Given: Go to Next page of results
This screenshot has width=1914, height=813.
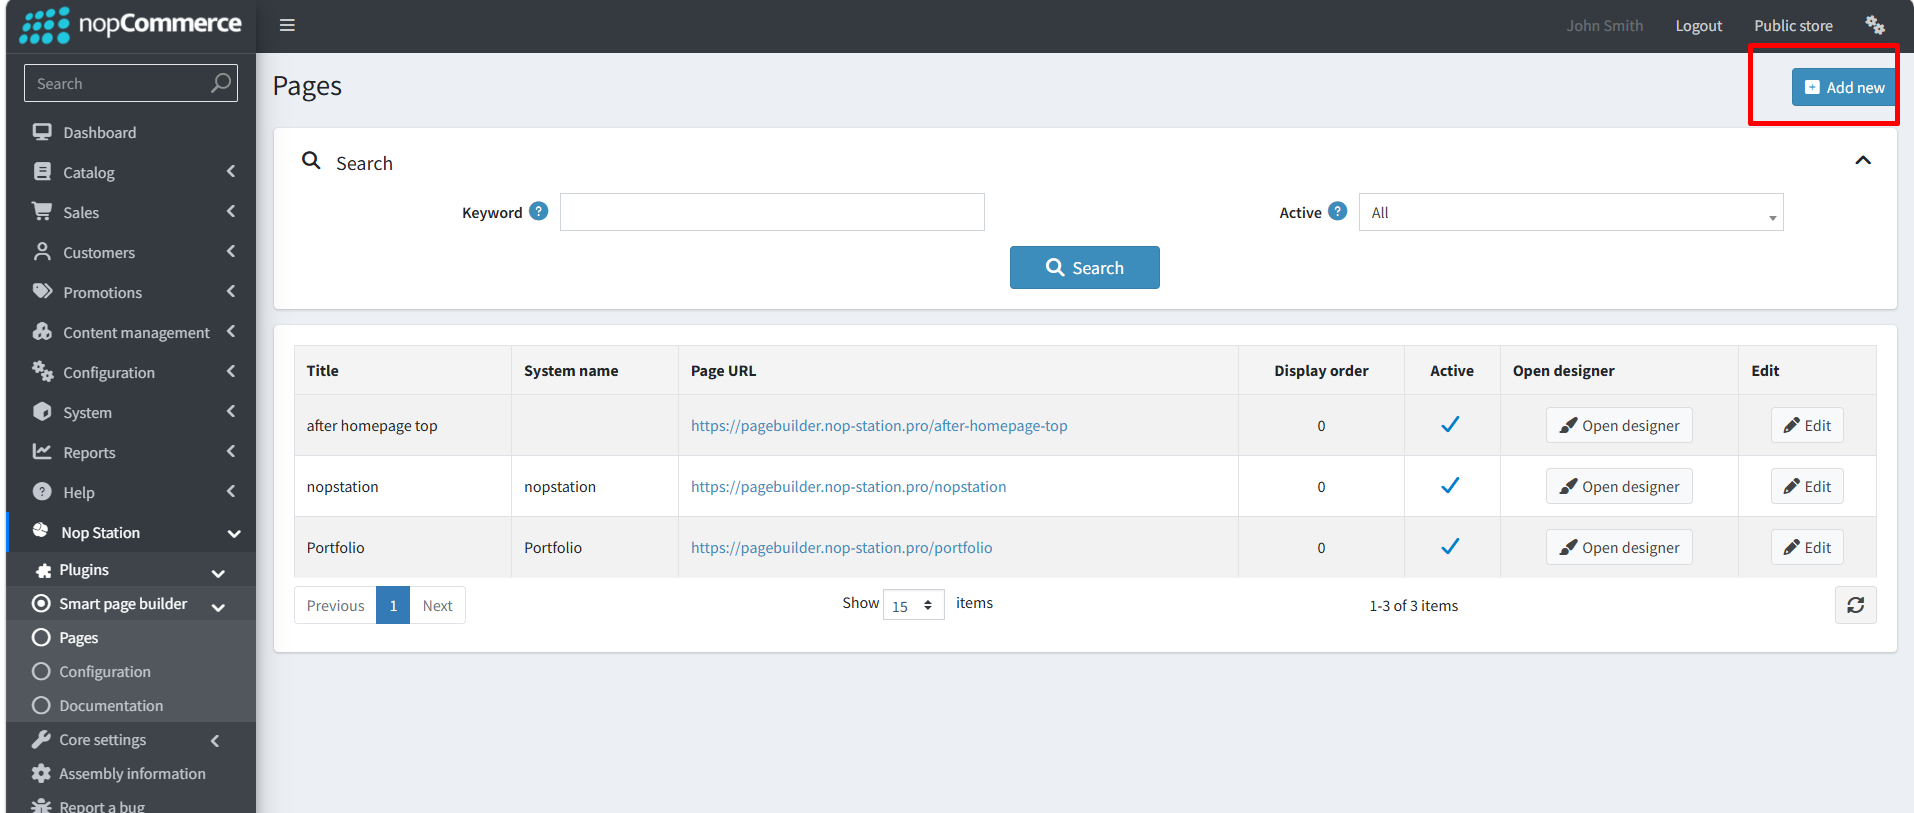Looking at the screenshot, I should [437, 605].
